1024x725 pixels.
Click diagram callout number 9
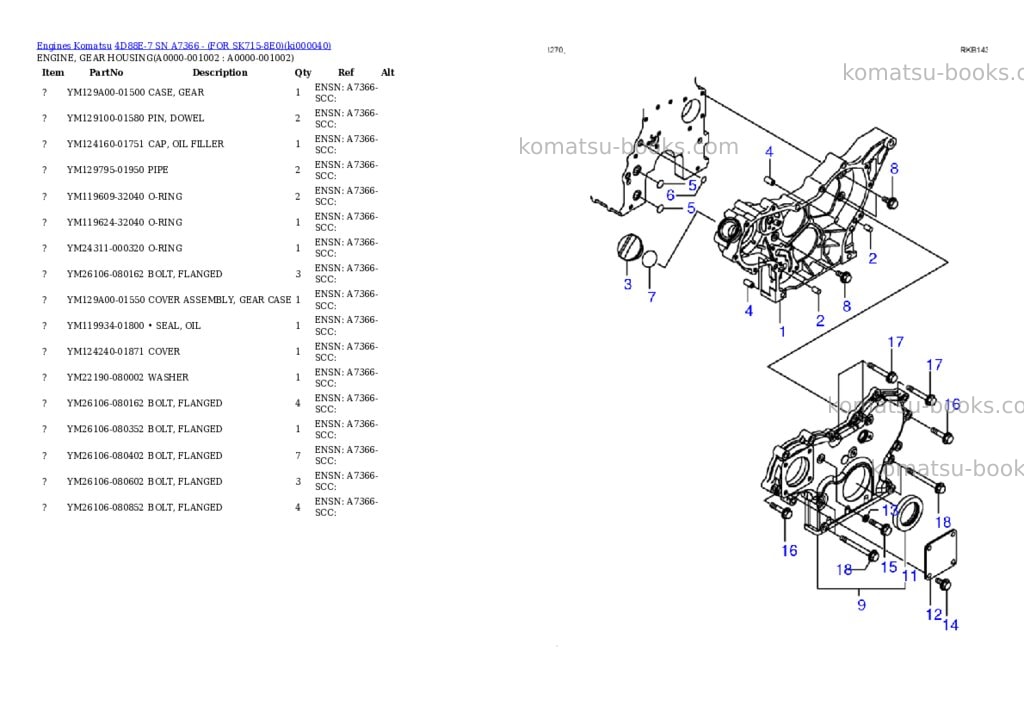[861, 605]
